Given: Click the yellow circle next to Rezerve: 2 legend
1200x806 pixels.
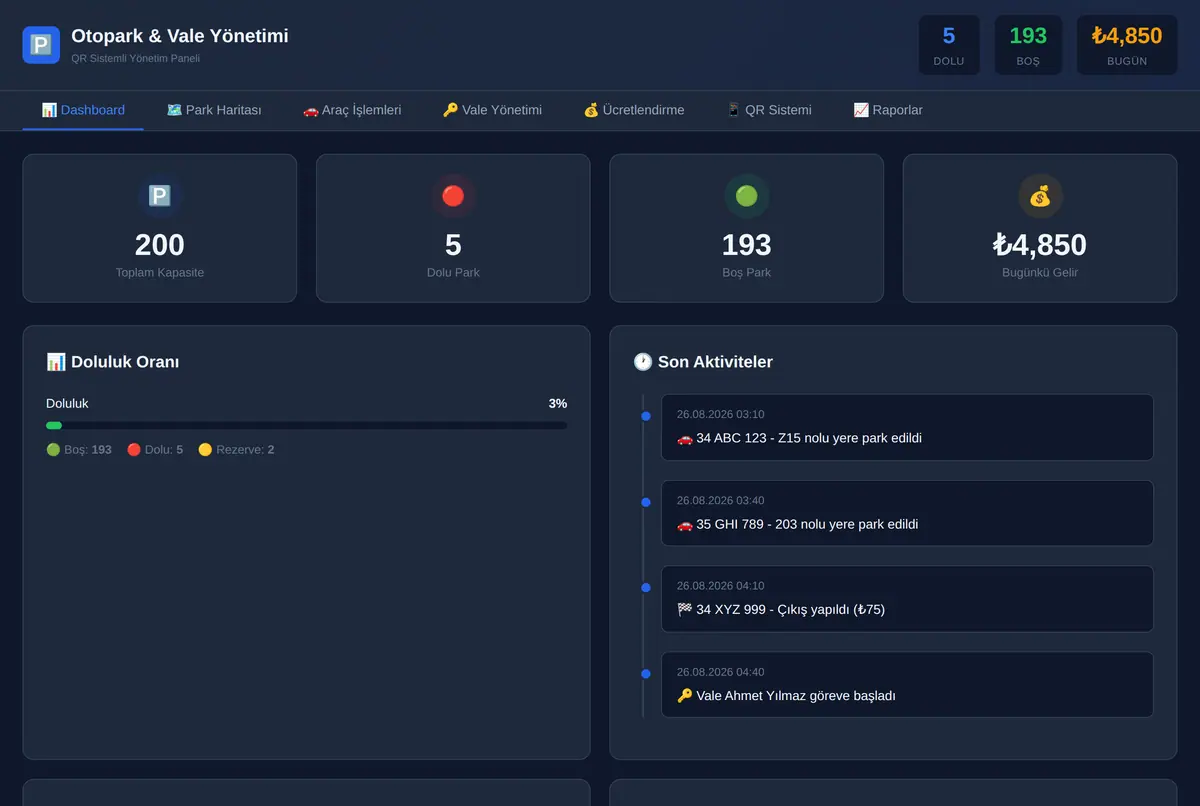Looking at the screenshot, I should (205, 450).
